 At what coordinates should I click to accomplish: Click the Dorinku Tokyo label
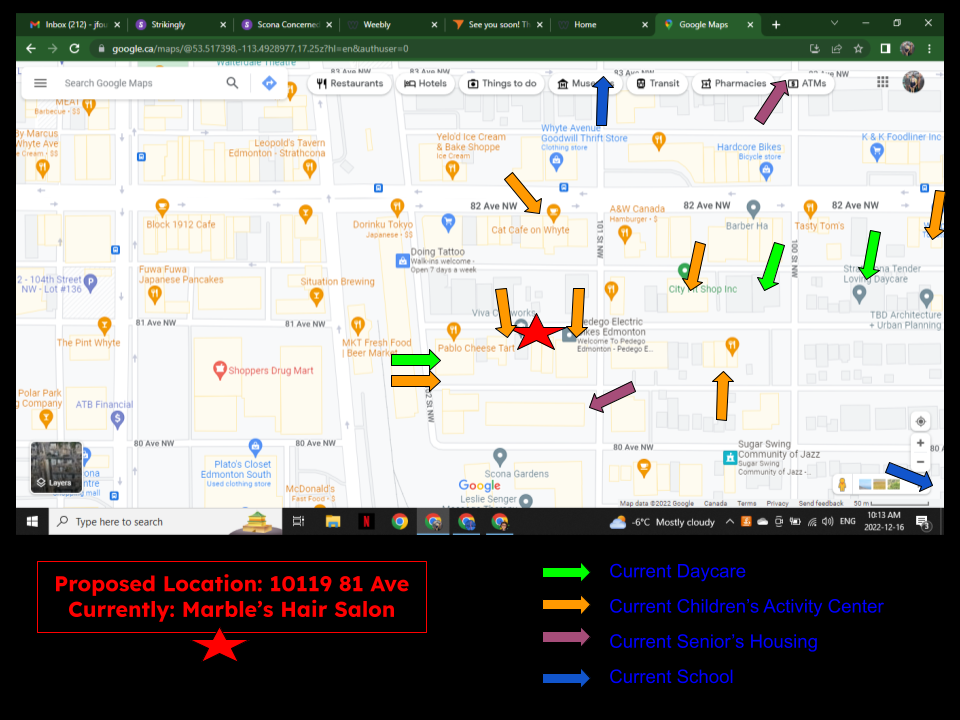[383, 224]
